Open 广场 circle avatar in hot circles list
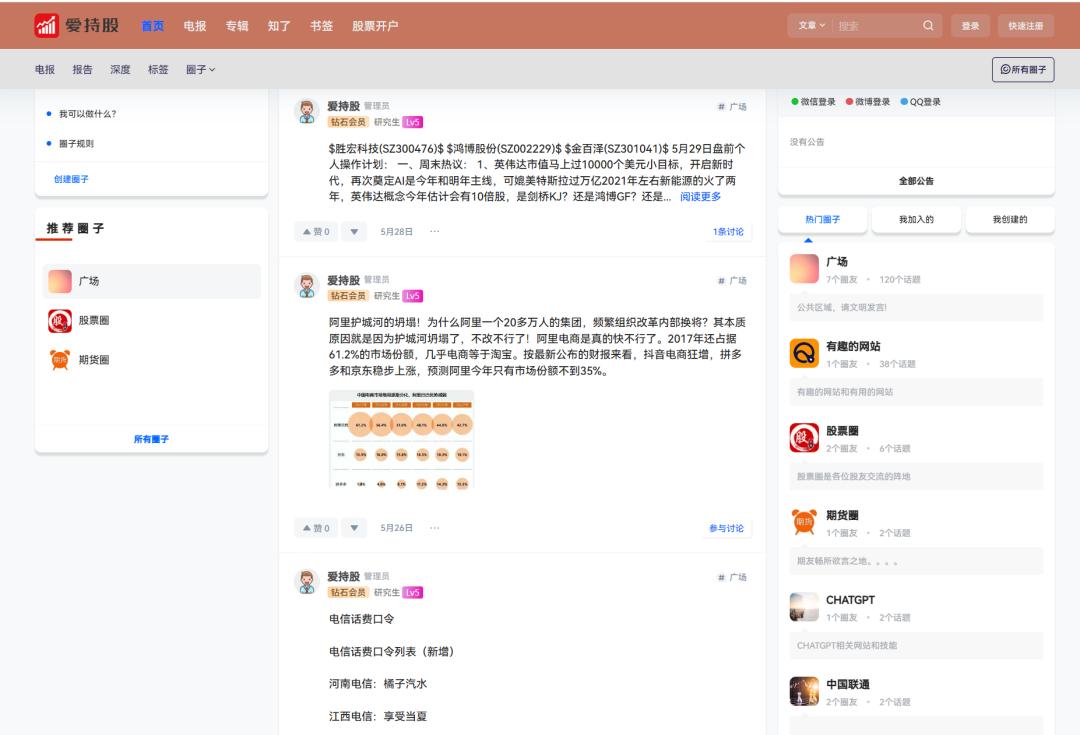The image size is (1080, 735). (x=804, y=269)
